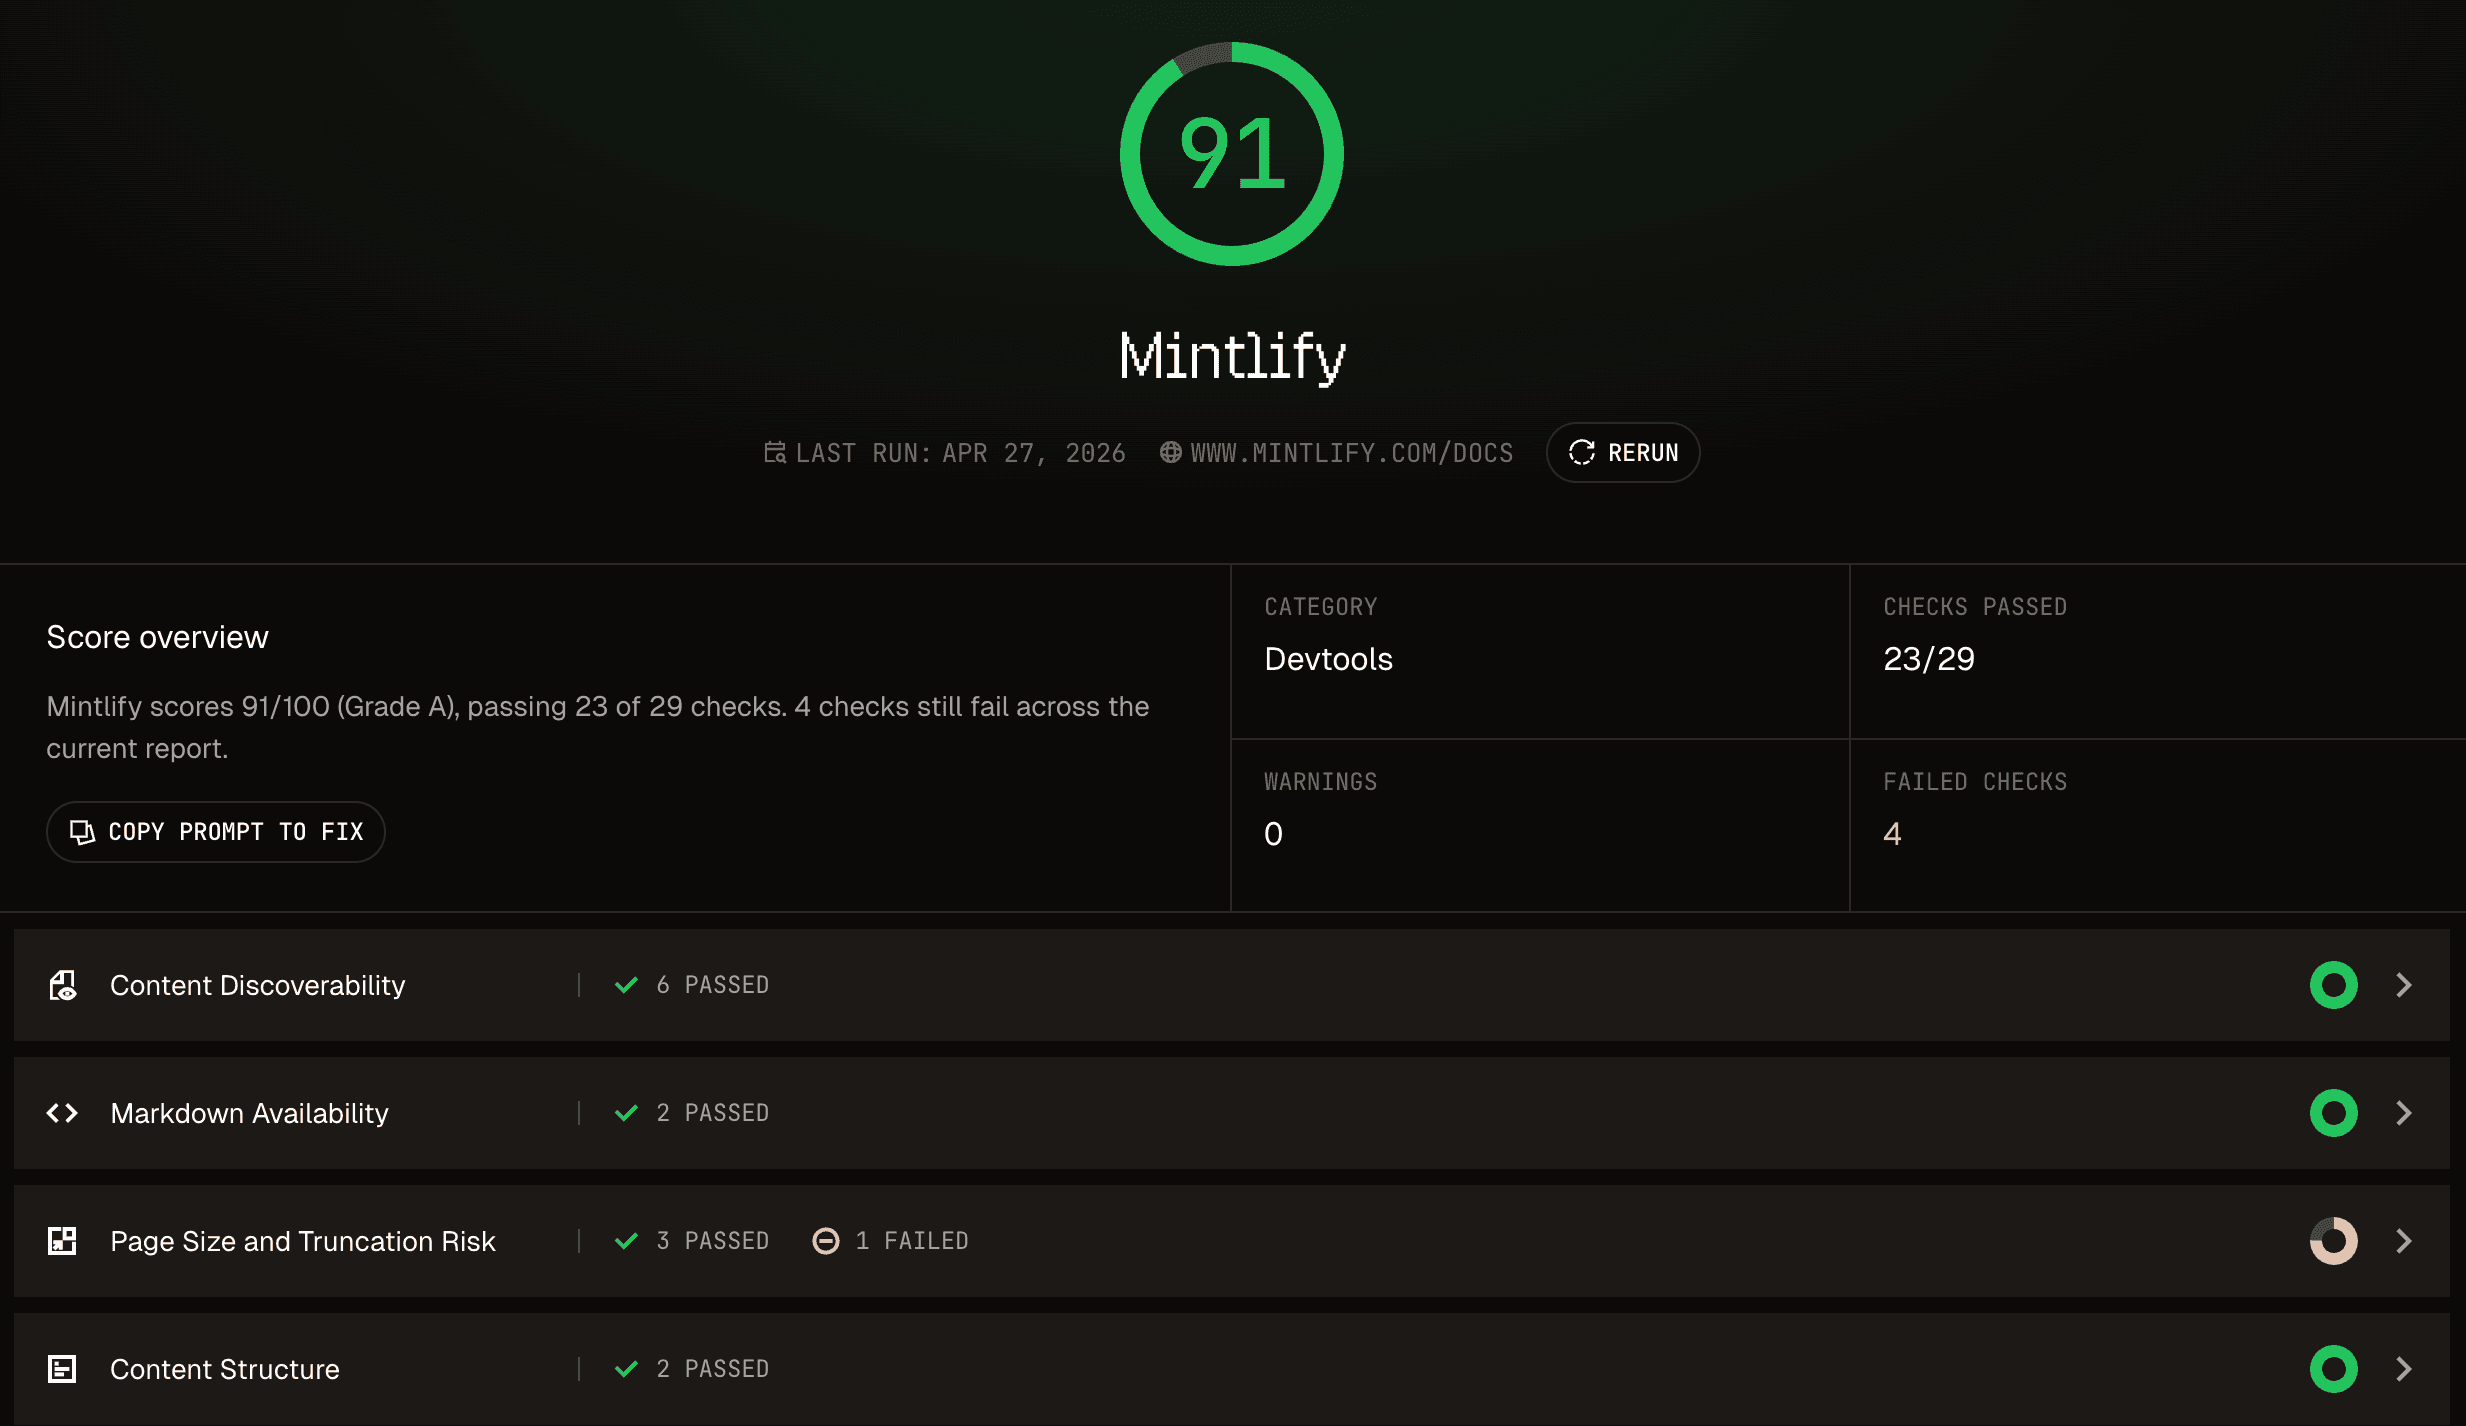Viewport: 2466px width, 1426px height.
Task: Click the Content Discoverability page icon
Action: [62, 985]
